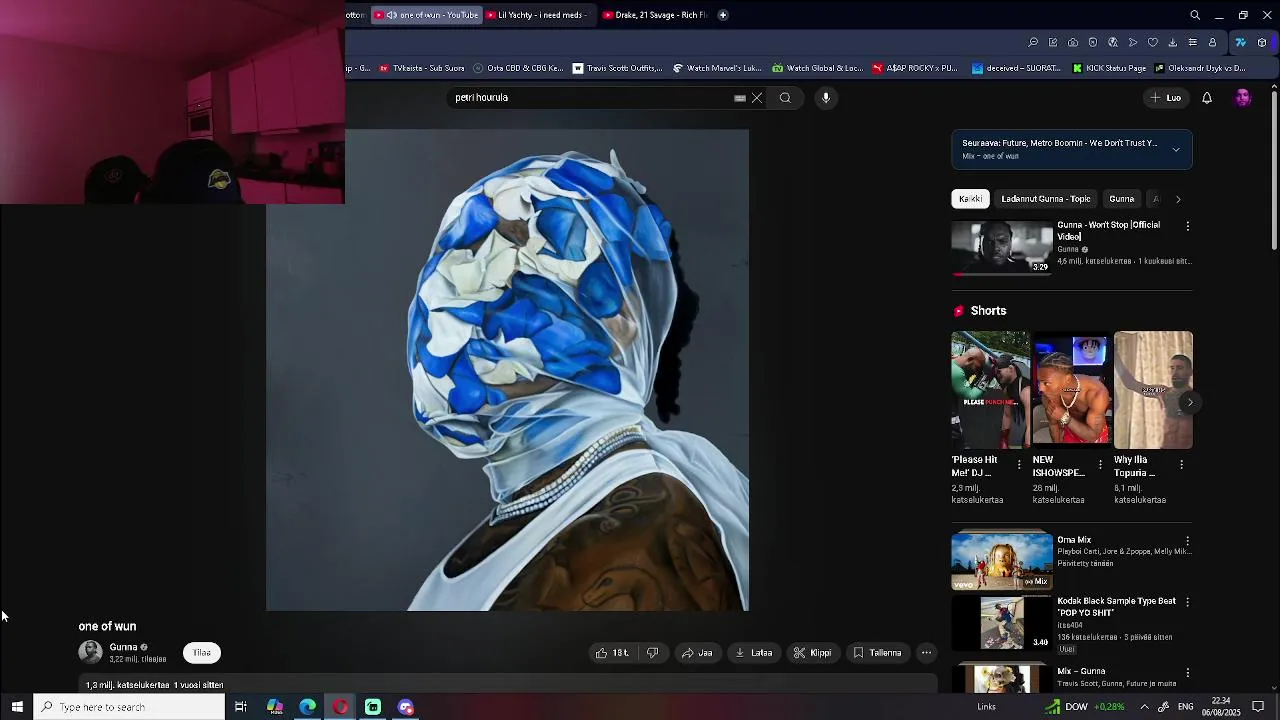Open browser downloads arrow icon

(x=1173, y=42)
